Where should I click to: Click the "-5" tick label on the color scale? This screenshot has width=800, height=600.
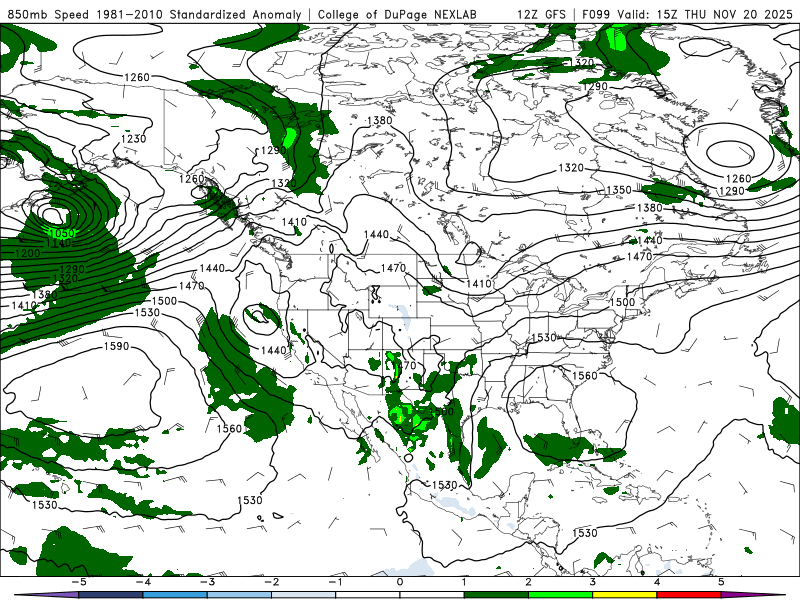tap(79, 582)
